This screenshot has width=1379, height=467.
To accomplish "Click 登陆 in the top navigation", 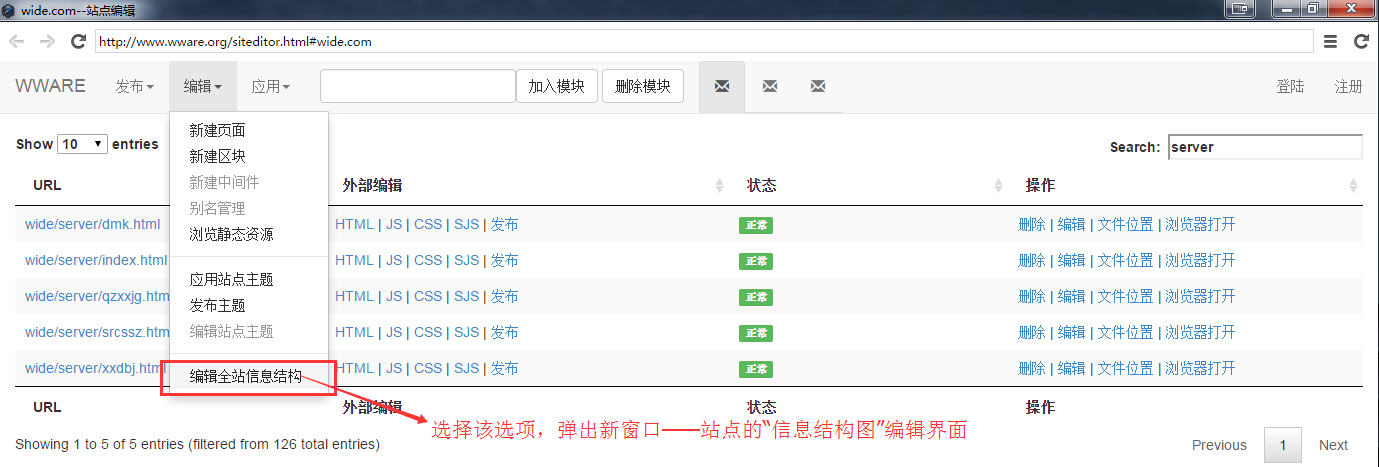I will tap(1290, 87).
